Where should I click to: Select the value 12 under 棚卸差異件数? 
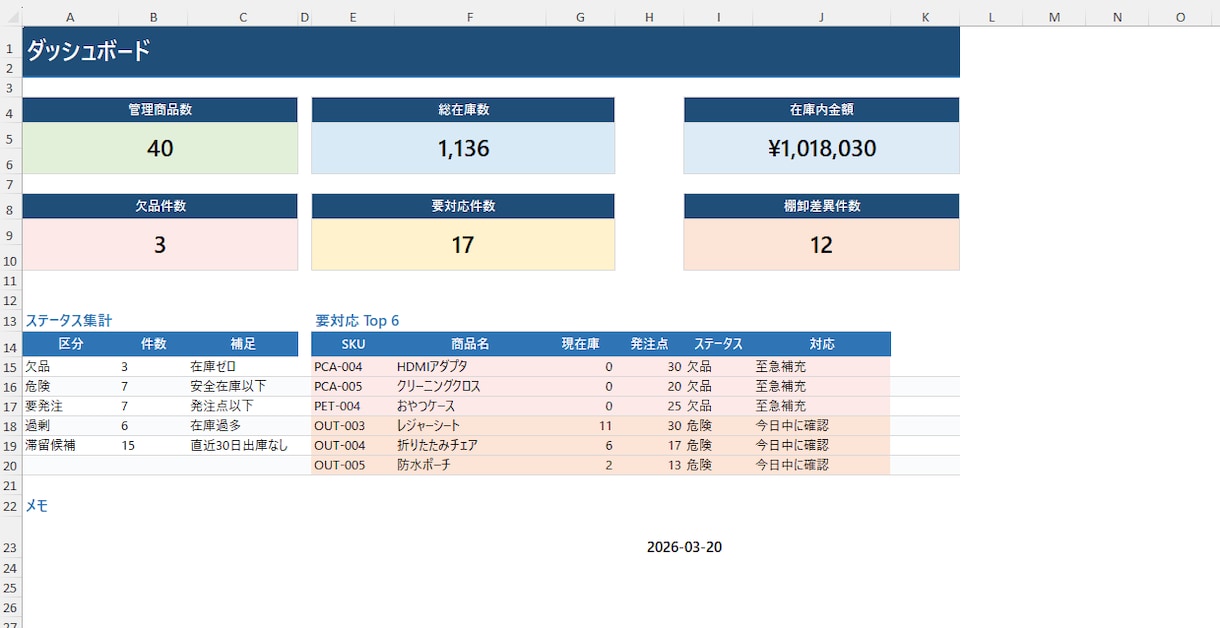[x=822, y=245]
